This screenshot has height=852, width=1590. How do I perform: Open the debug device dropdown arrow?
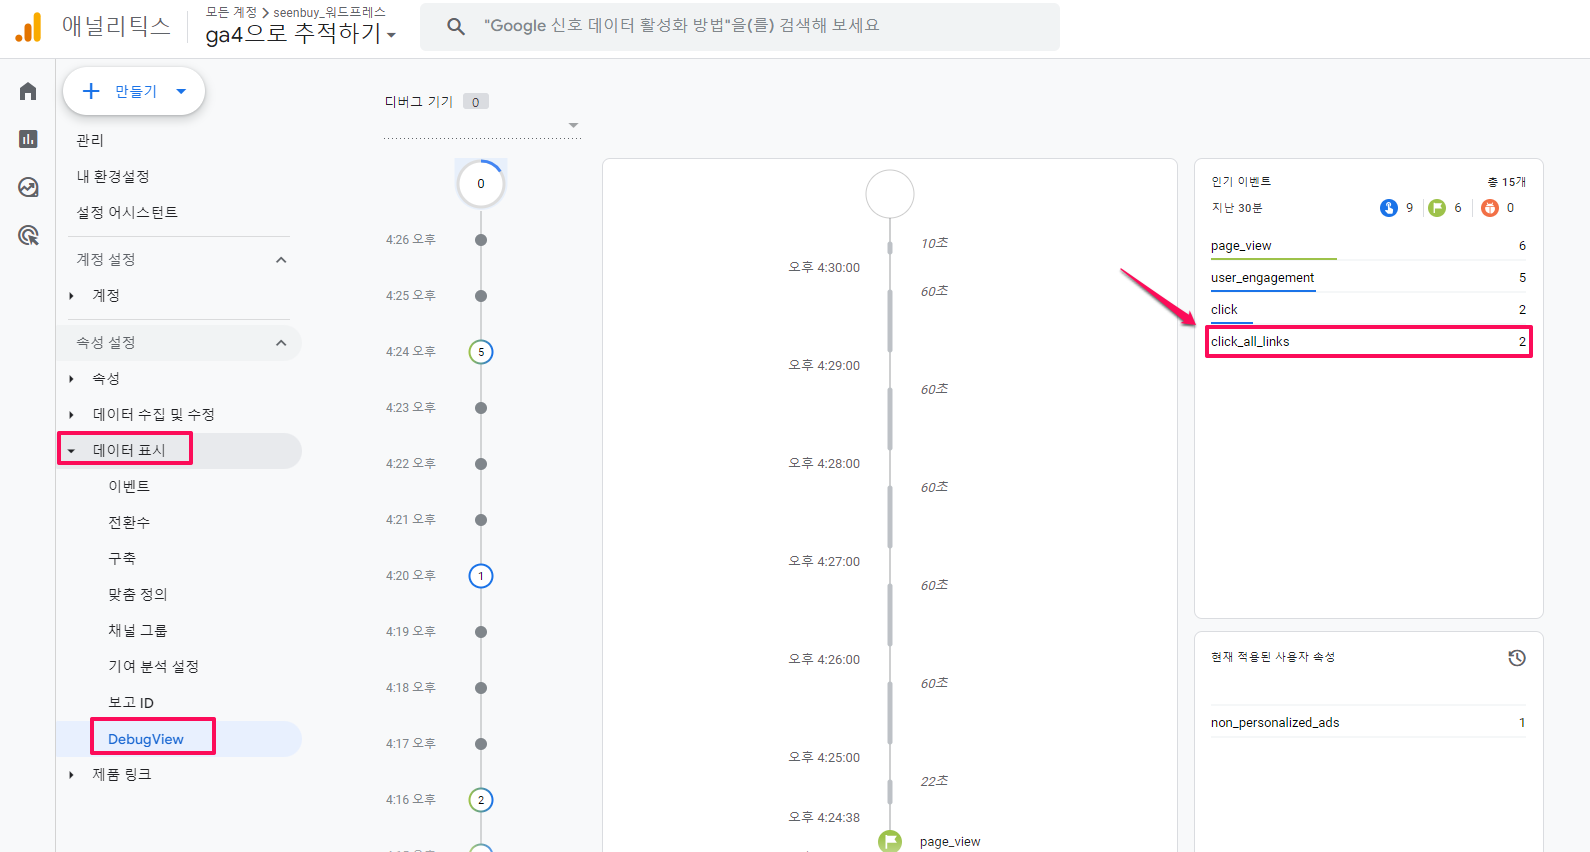pyautogui.click(x=573, y=125)
